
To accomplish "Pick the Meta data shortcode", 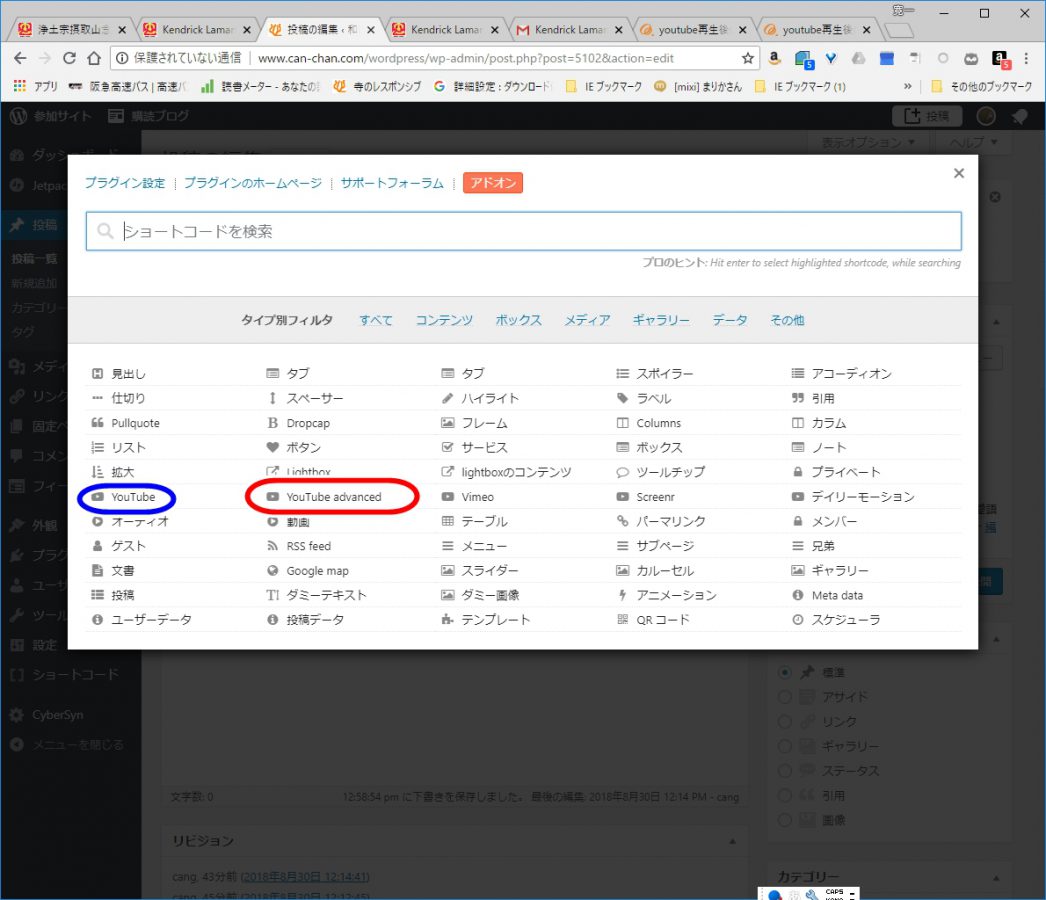I will [x=827, y=596].
